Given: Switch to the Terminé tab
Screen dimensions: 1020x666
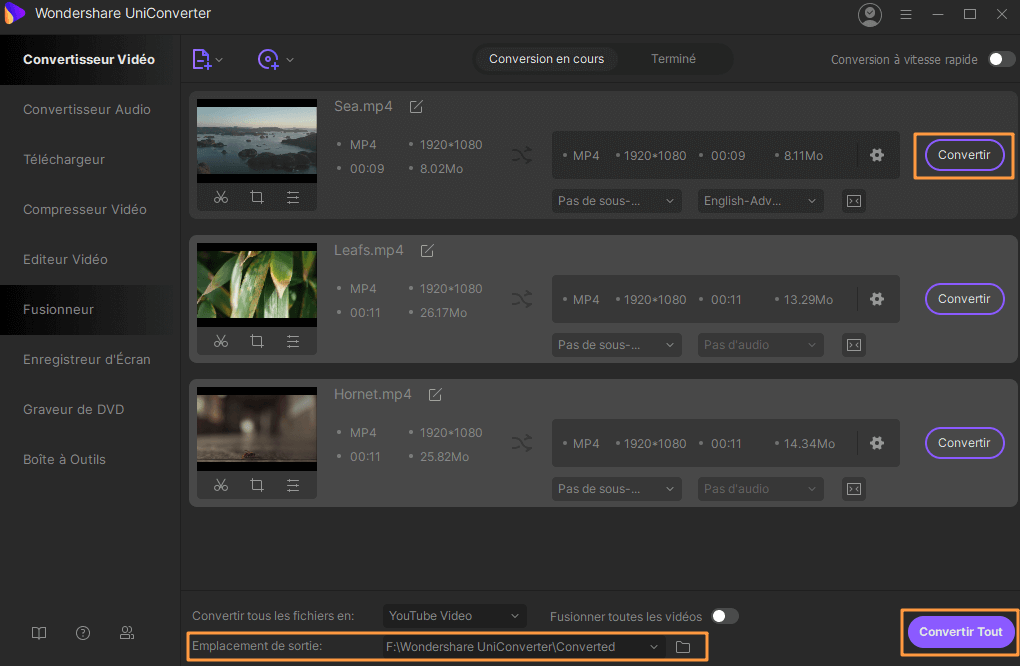Looking at the screenshot, I should coord(673,59).
